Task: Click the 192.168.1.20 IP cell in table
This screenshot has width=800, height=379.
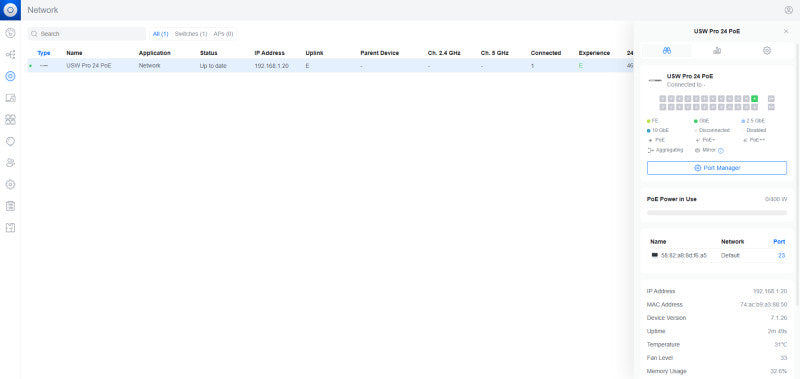Action: pyautogui.click(x=271, y=66)
